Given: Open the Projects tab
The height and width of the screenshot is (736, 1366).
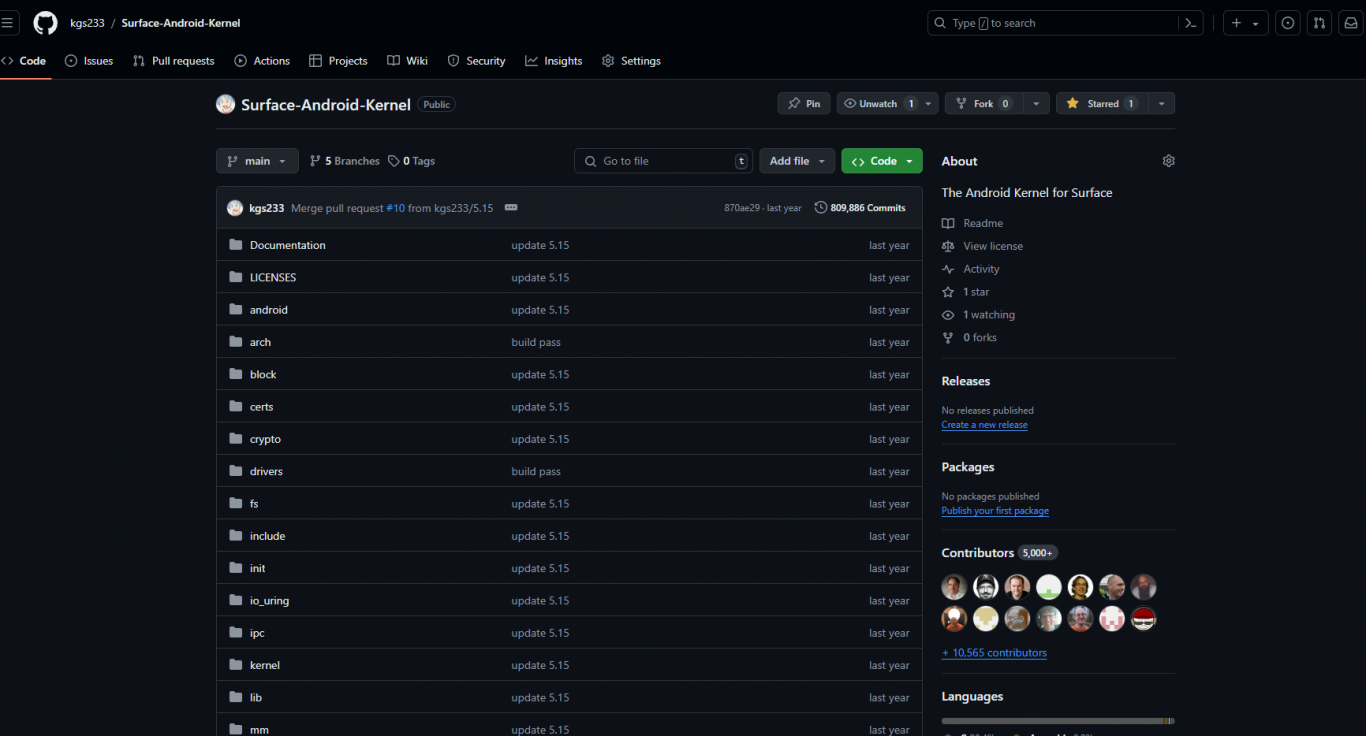Looking at the screenshot, I should [x=338, y=61].
